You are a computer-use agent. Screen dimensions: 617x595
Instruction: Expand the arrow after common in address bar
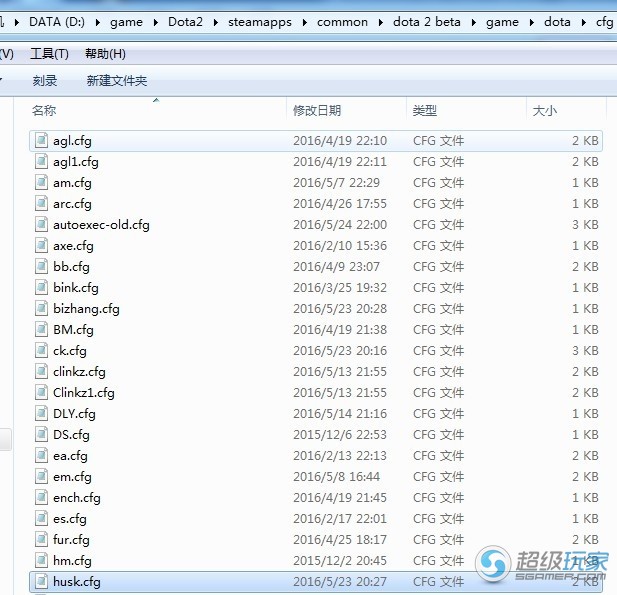pyautogui.click(x=381, y=22)
